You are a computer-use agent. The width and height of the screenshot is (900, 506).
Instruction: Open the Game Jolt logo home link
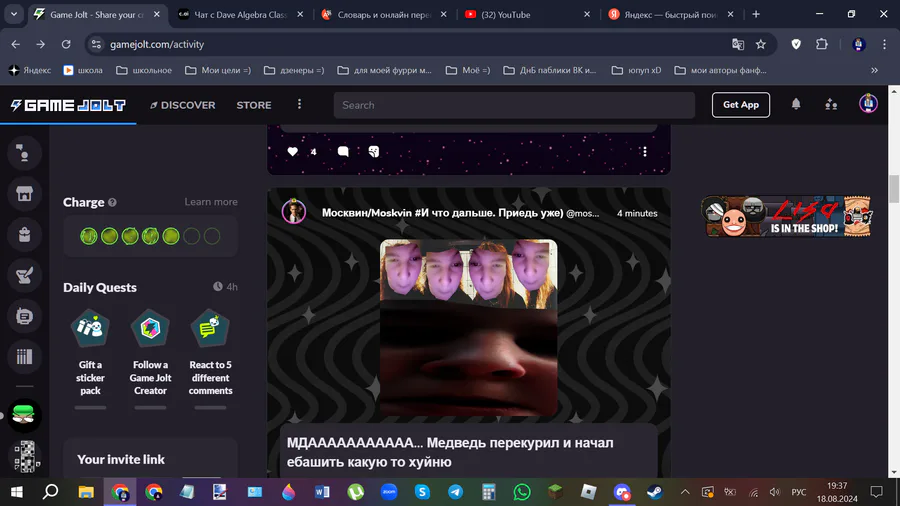68,105
